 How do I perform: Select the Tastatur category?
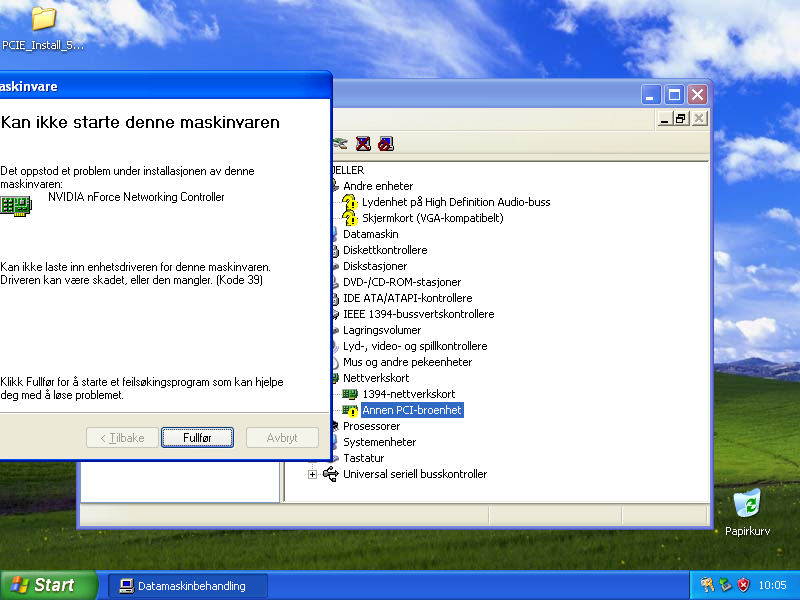click(x=364, y=458)
